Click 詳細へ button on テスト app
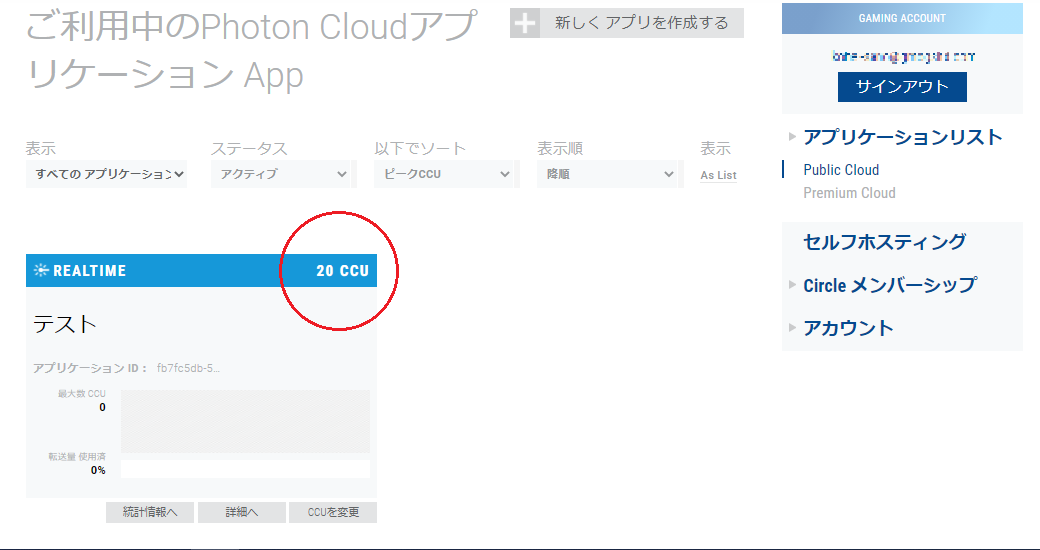 coord(241,512)
